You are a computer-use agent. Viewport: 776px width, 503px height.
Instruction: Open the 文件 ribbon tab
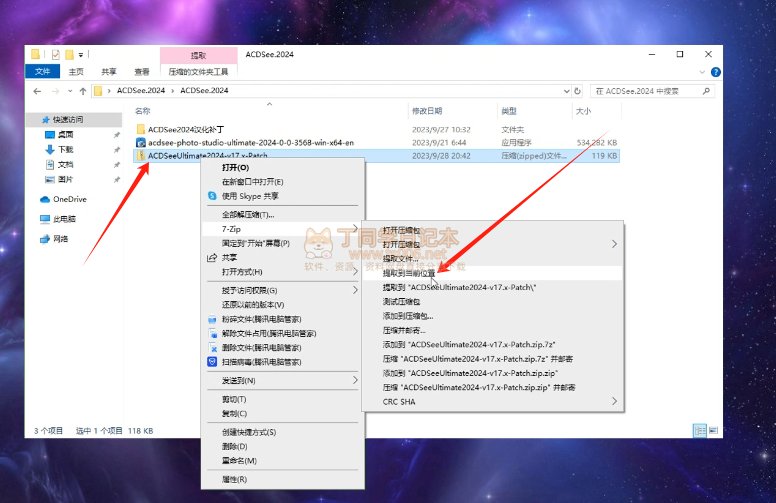[43, 72]
